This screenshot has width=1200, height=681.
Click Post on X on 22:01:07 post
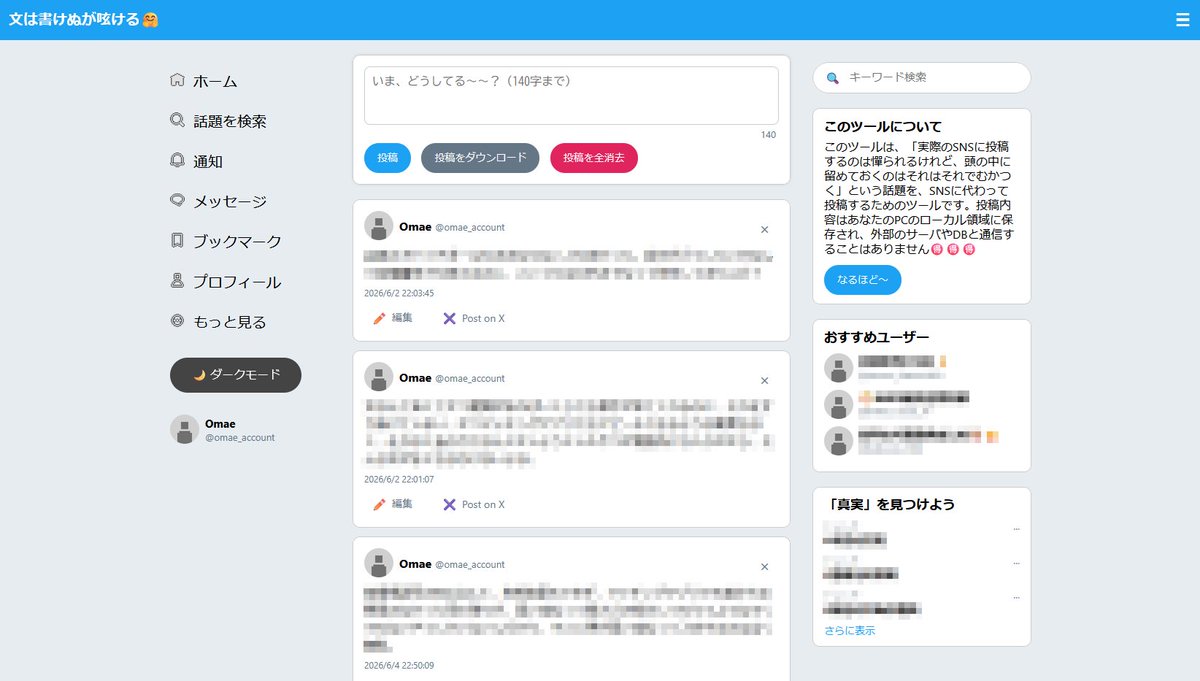click(x=483, y=504)
